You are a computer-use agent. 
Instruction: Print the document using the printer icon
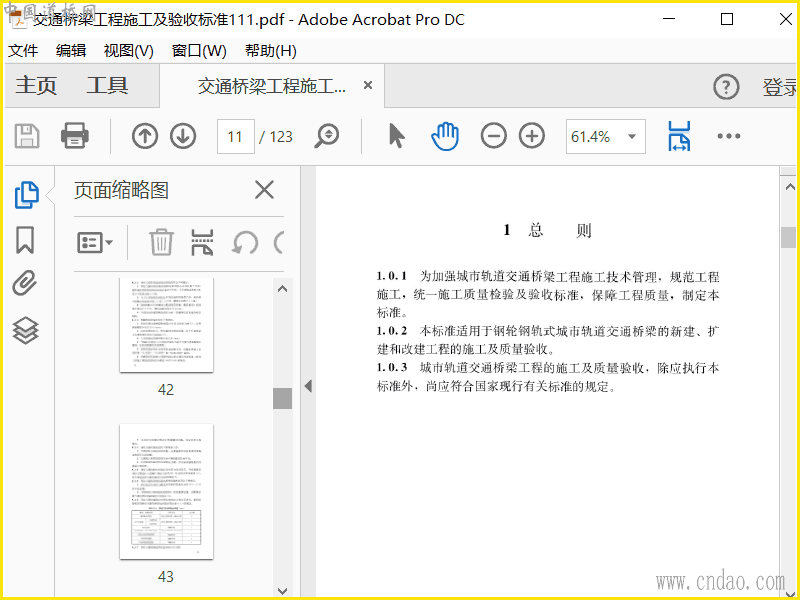point(75,136)
